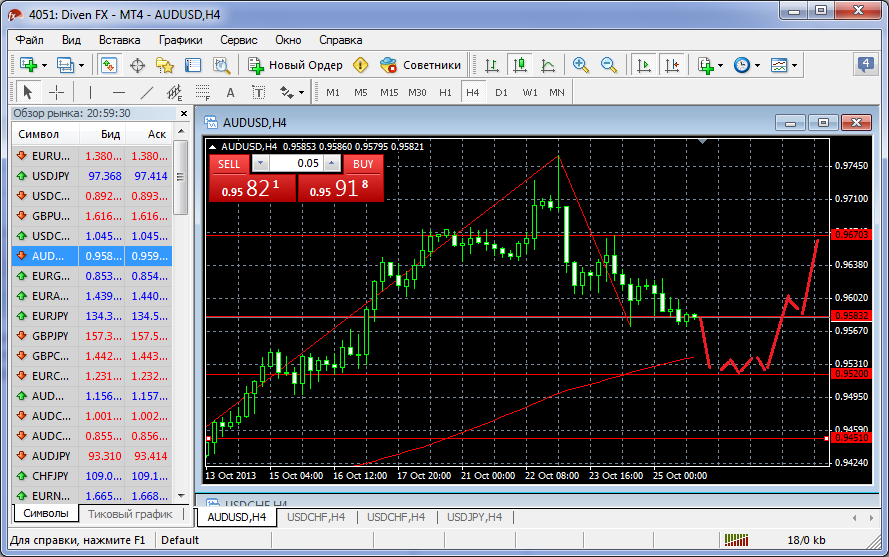This screenshot has width=889, height=557.
Task: Expand the indicators dropdown arrow
Action: point(721,65)
